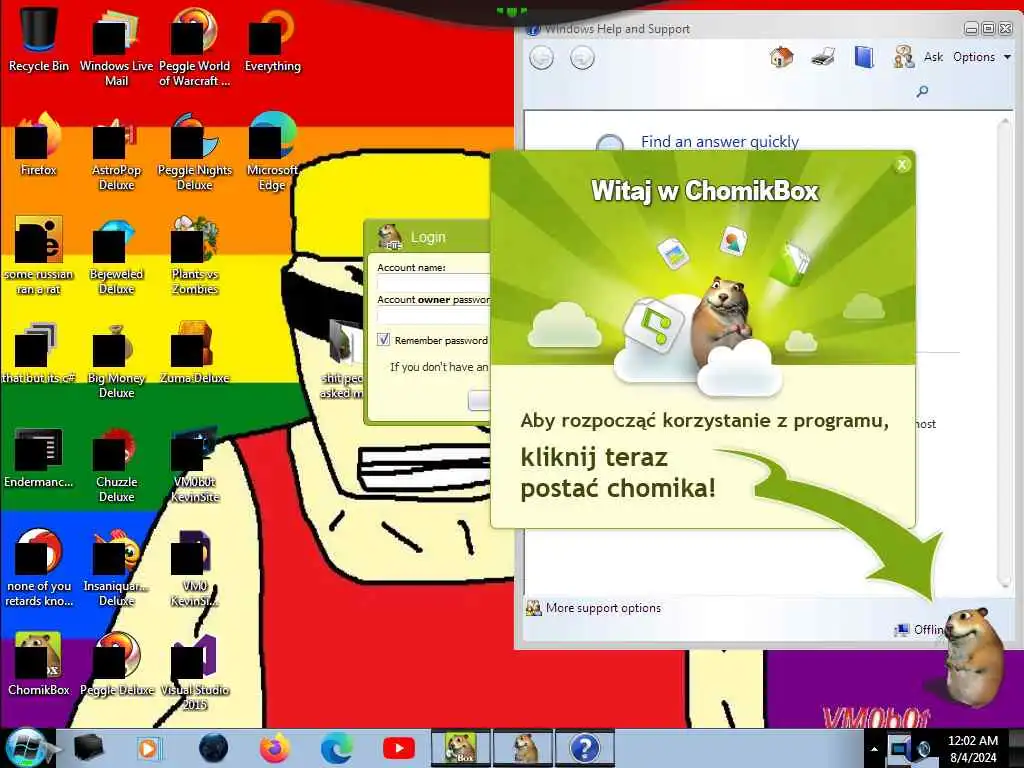The image size is (1024, 768).
Task: Open More support options link
Action: pyautogui.click(x=603, y=608)
